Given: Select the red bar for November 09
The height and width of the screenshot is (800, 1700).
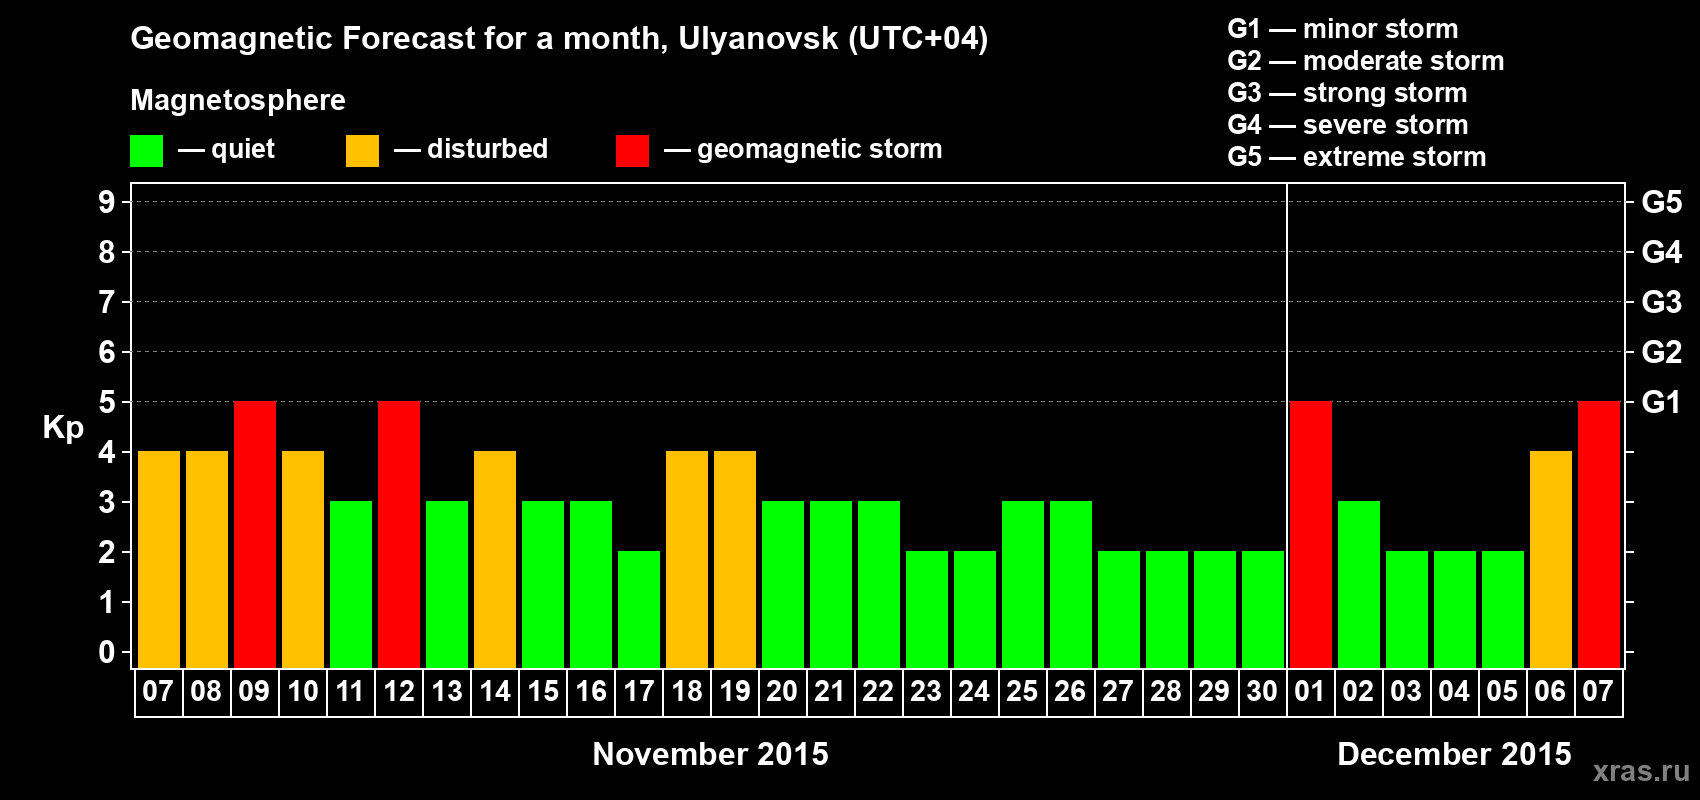Looking at the screenshot, I should point(255,535).
